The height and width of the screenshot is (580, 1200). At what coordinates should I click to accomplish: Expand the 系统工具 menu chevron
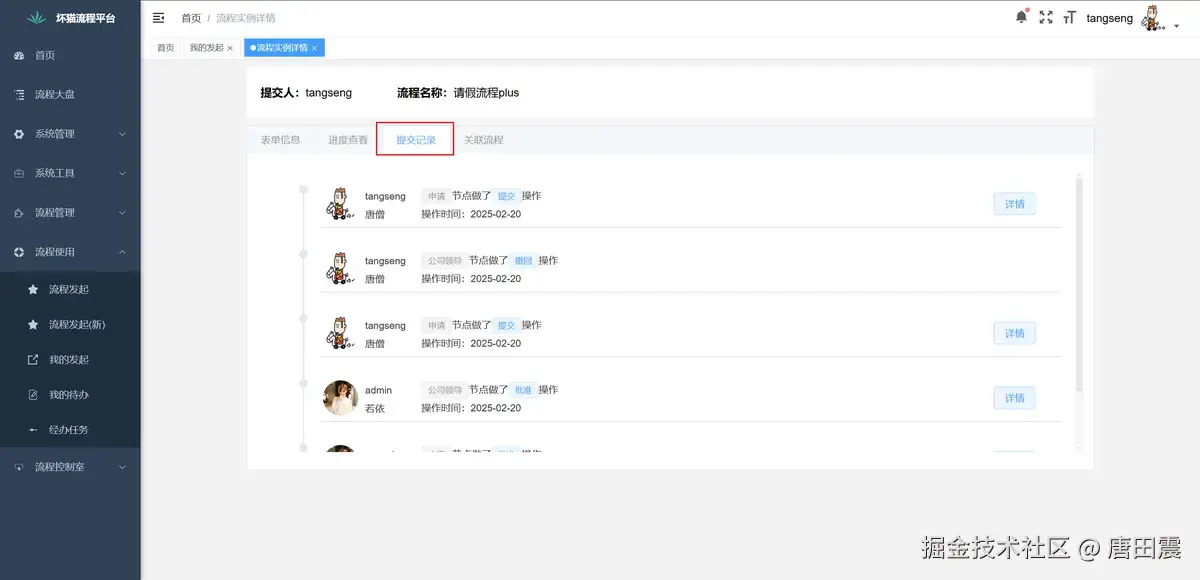point(122,173)
